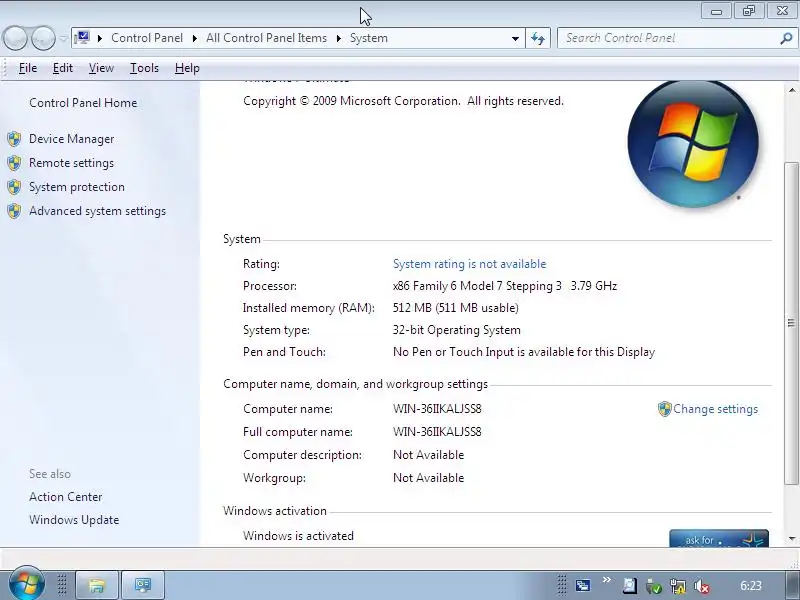
Task: Open Device Manager from the sidebar
Action: 71,139
